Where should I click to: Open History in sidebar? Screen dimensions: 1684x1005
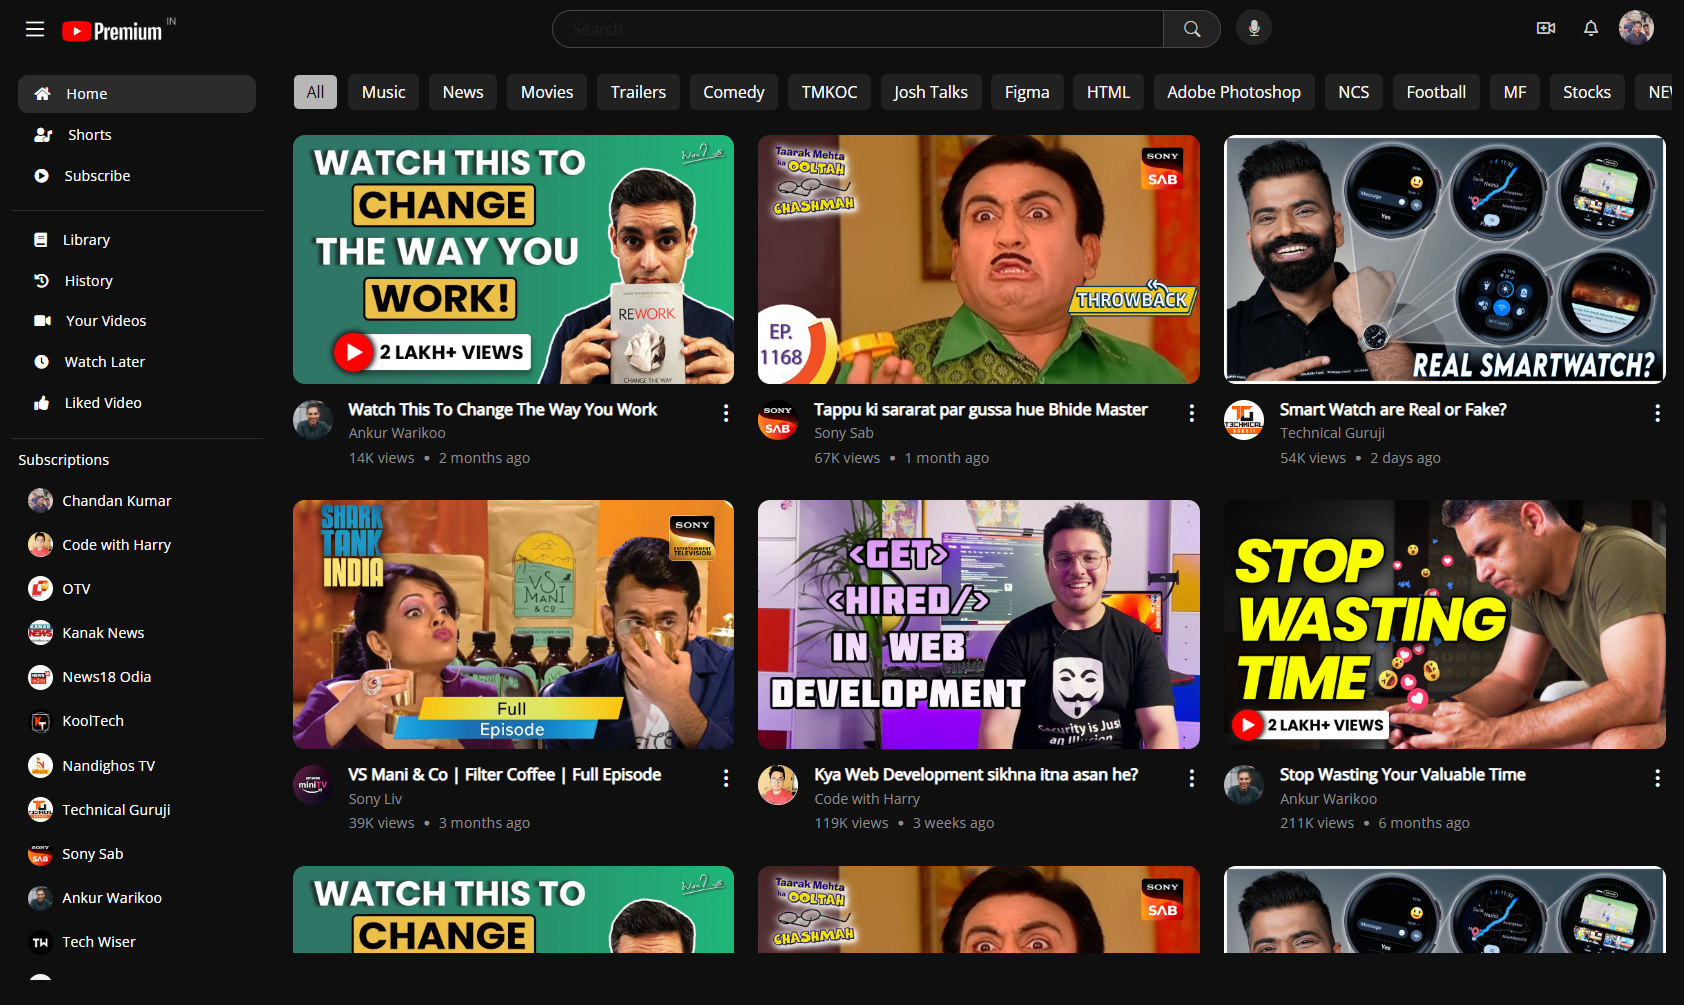coord(137,281)
